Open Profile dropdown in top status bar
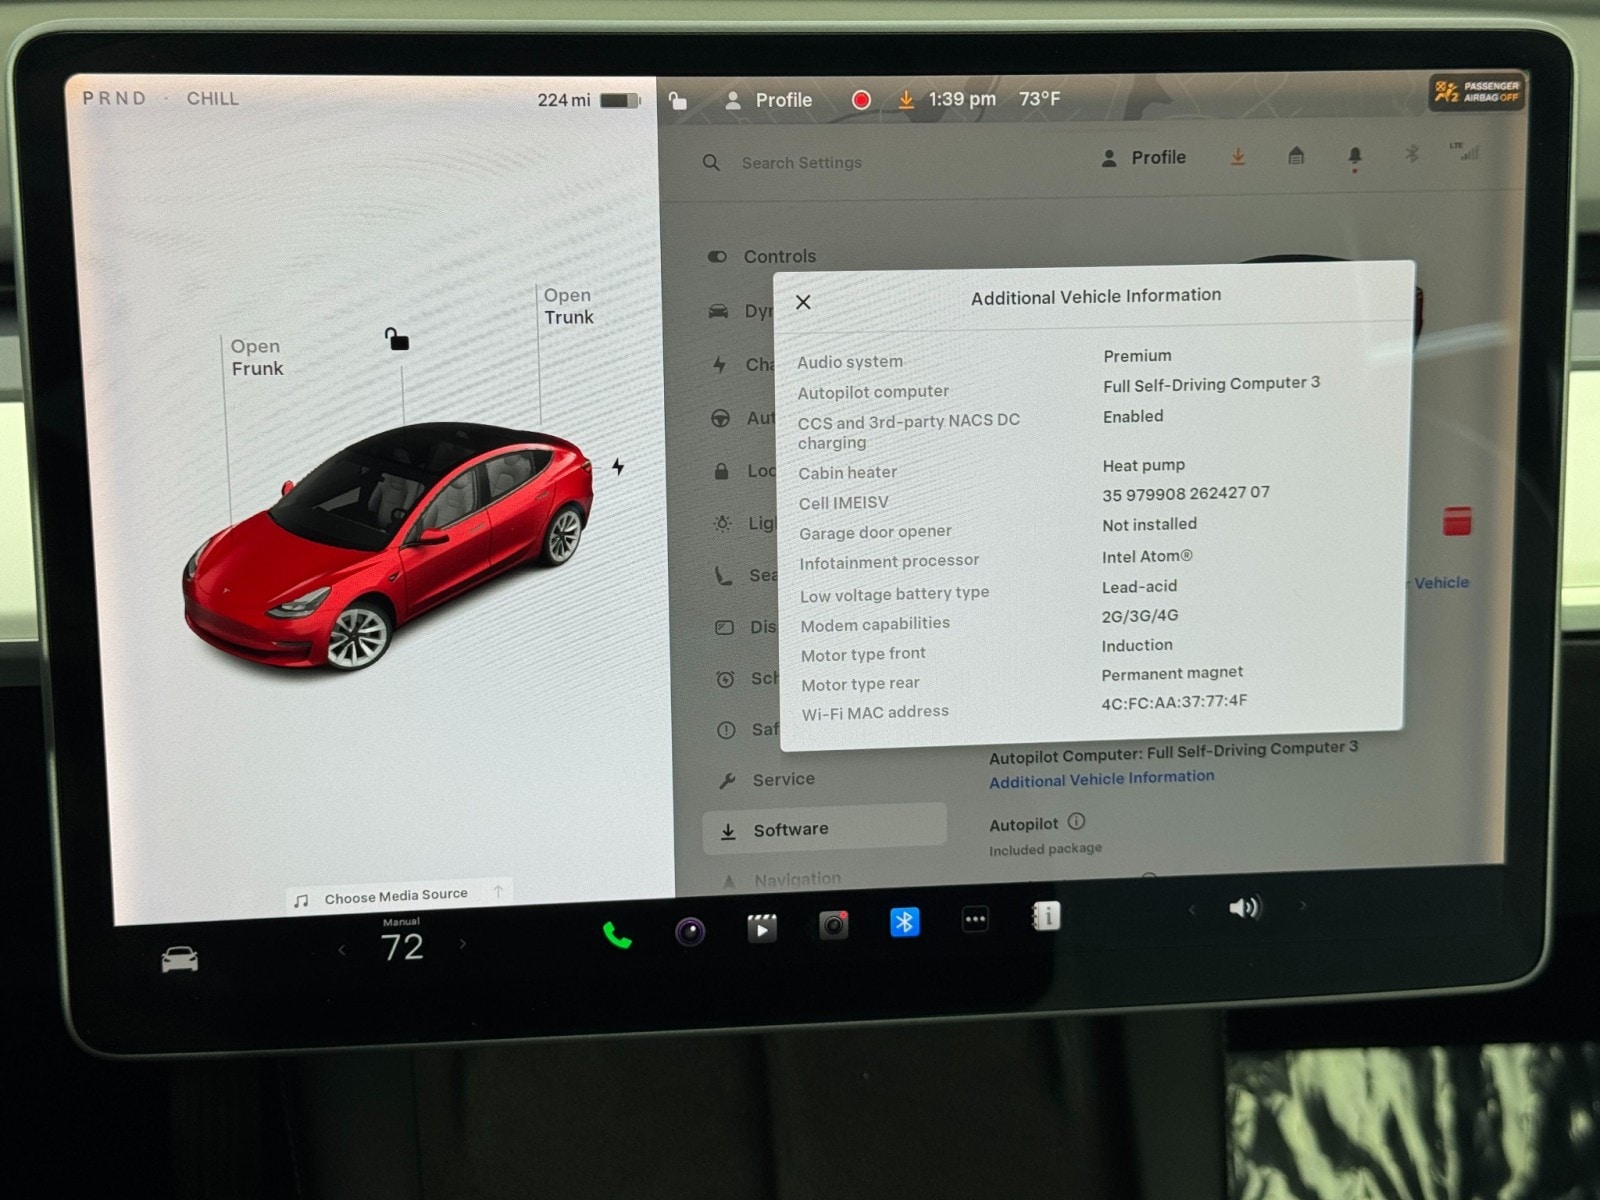This screenshot has width=1600, height=1200. [769, 100]
